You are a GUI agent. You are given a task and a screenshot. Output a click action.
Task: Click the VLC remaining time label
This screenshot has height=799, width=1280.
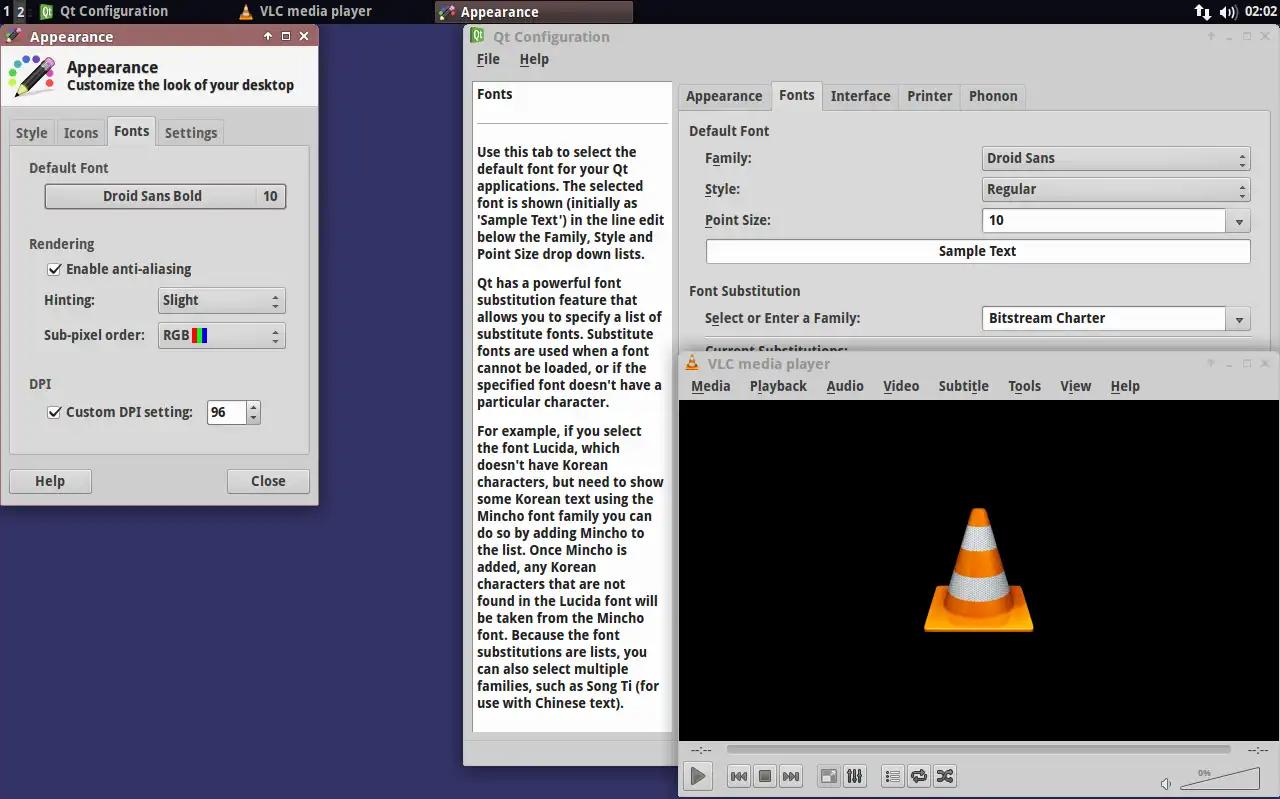(1258, 750)
